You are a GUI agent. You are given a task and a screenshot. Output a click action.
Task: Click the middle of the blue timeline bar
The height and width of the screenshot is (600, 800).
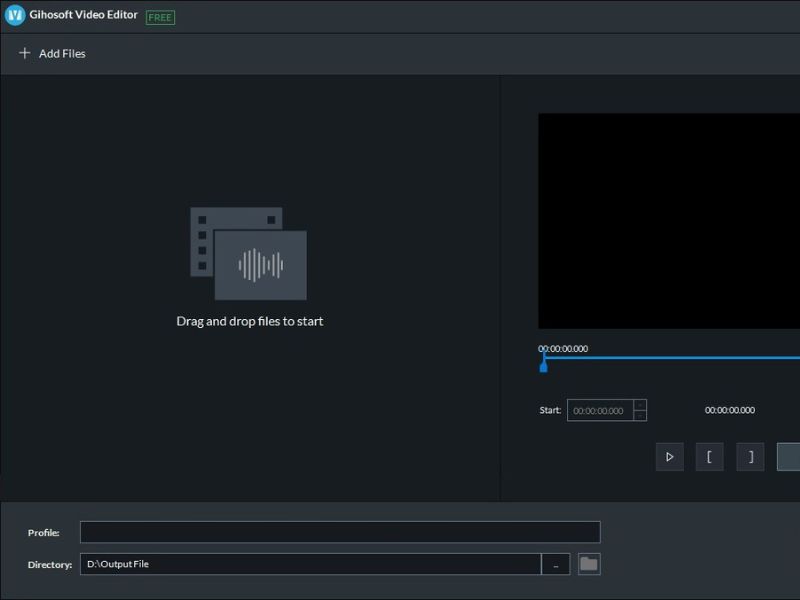[671, 357]
